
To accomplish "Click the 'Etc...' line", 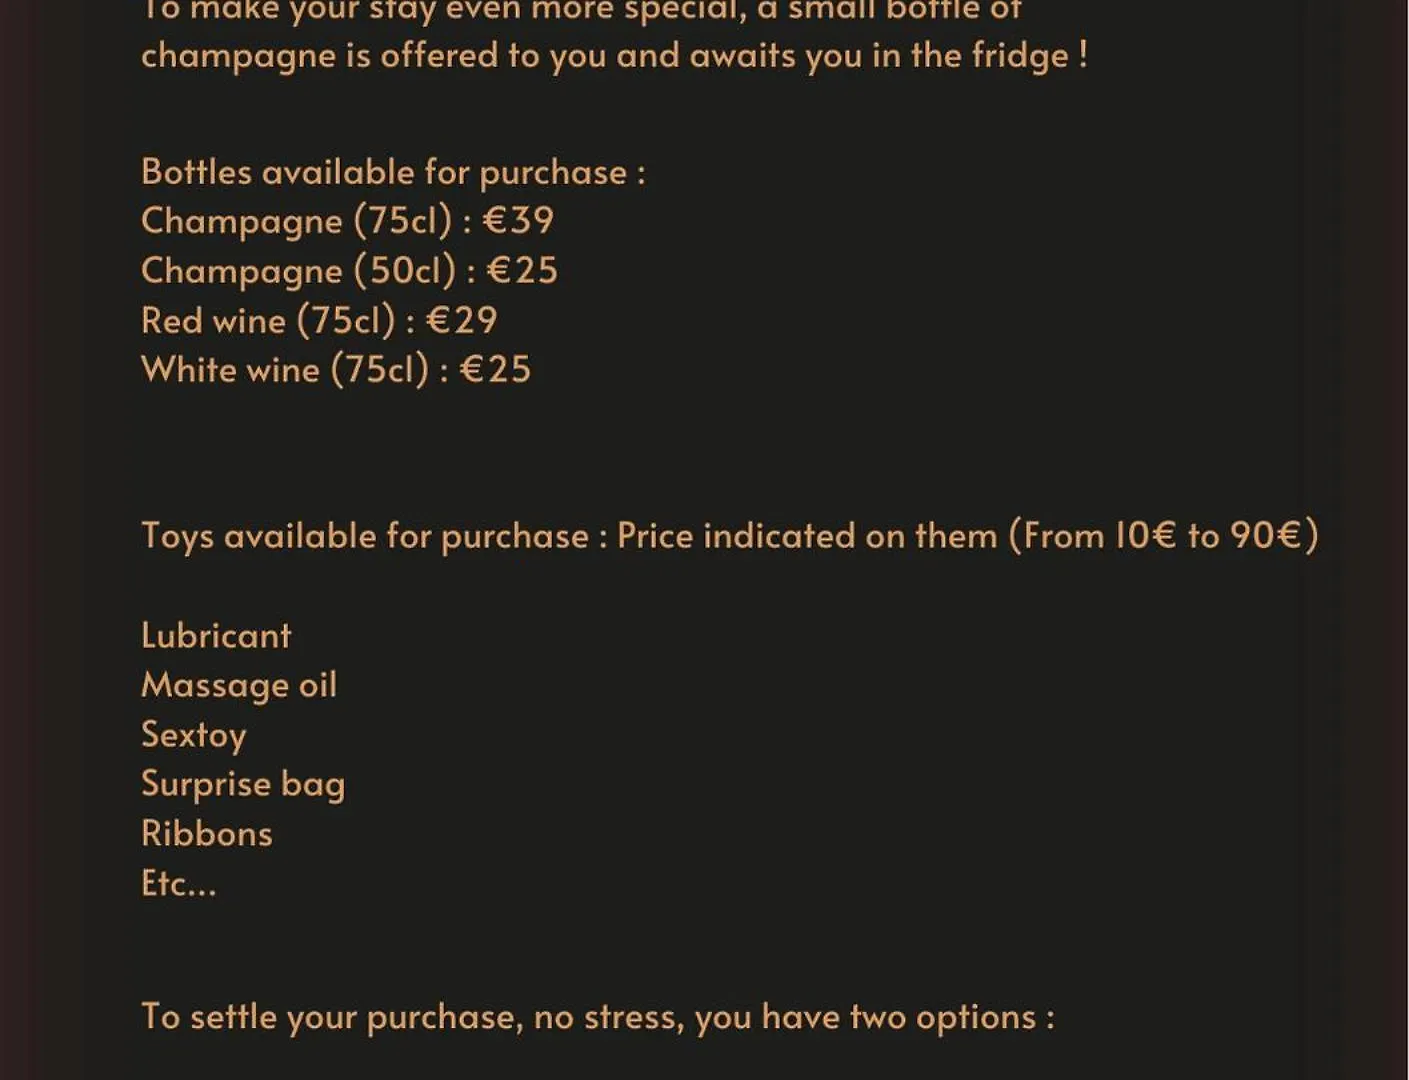I will point(179,884).
